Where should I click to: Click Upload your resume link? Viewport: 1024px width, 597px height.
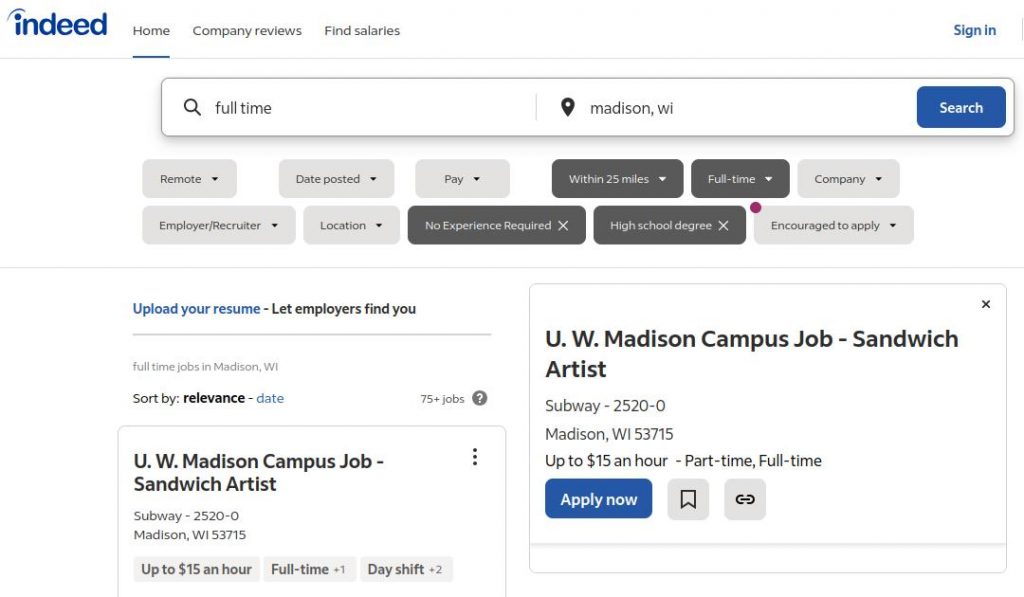click(x=196, y=308)
